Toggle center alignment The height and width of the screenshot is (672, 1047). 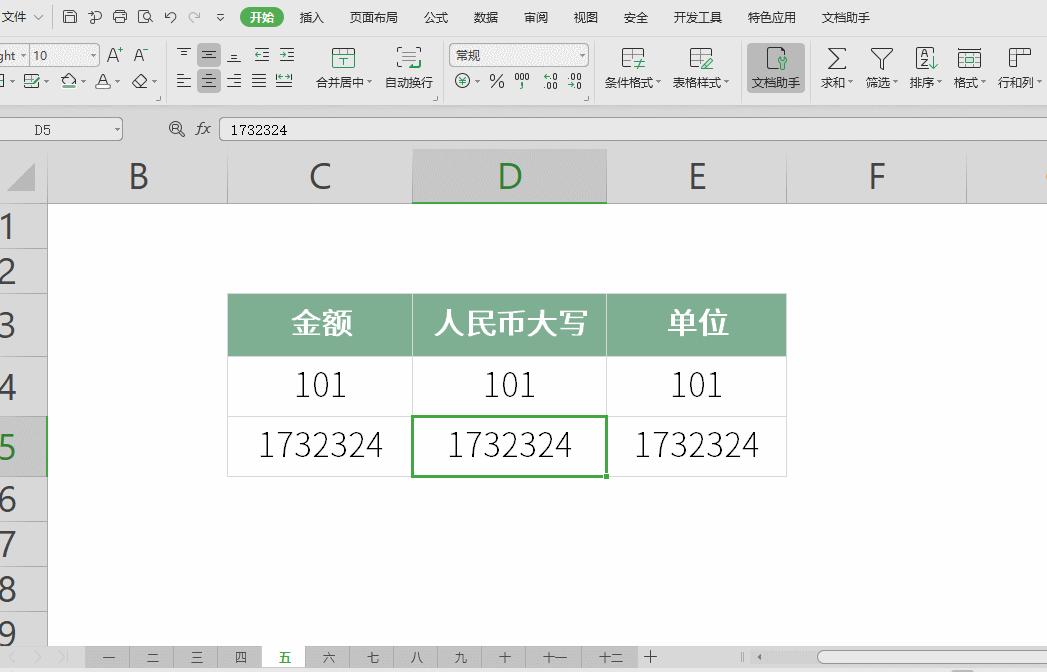pos(208,82)
